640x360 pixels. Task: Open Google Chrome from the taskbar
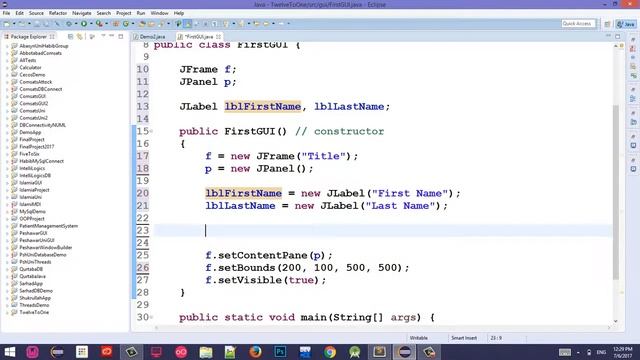(x=330, y=352)
